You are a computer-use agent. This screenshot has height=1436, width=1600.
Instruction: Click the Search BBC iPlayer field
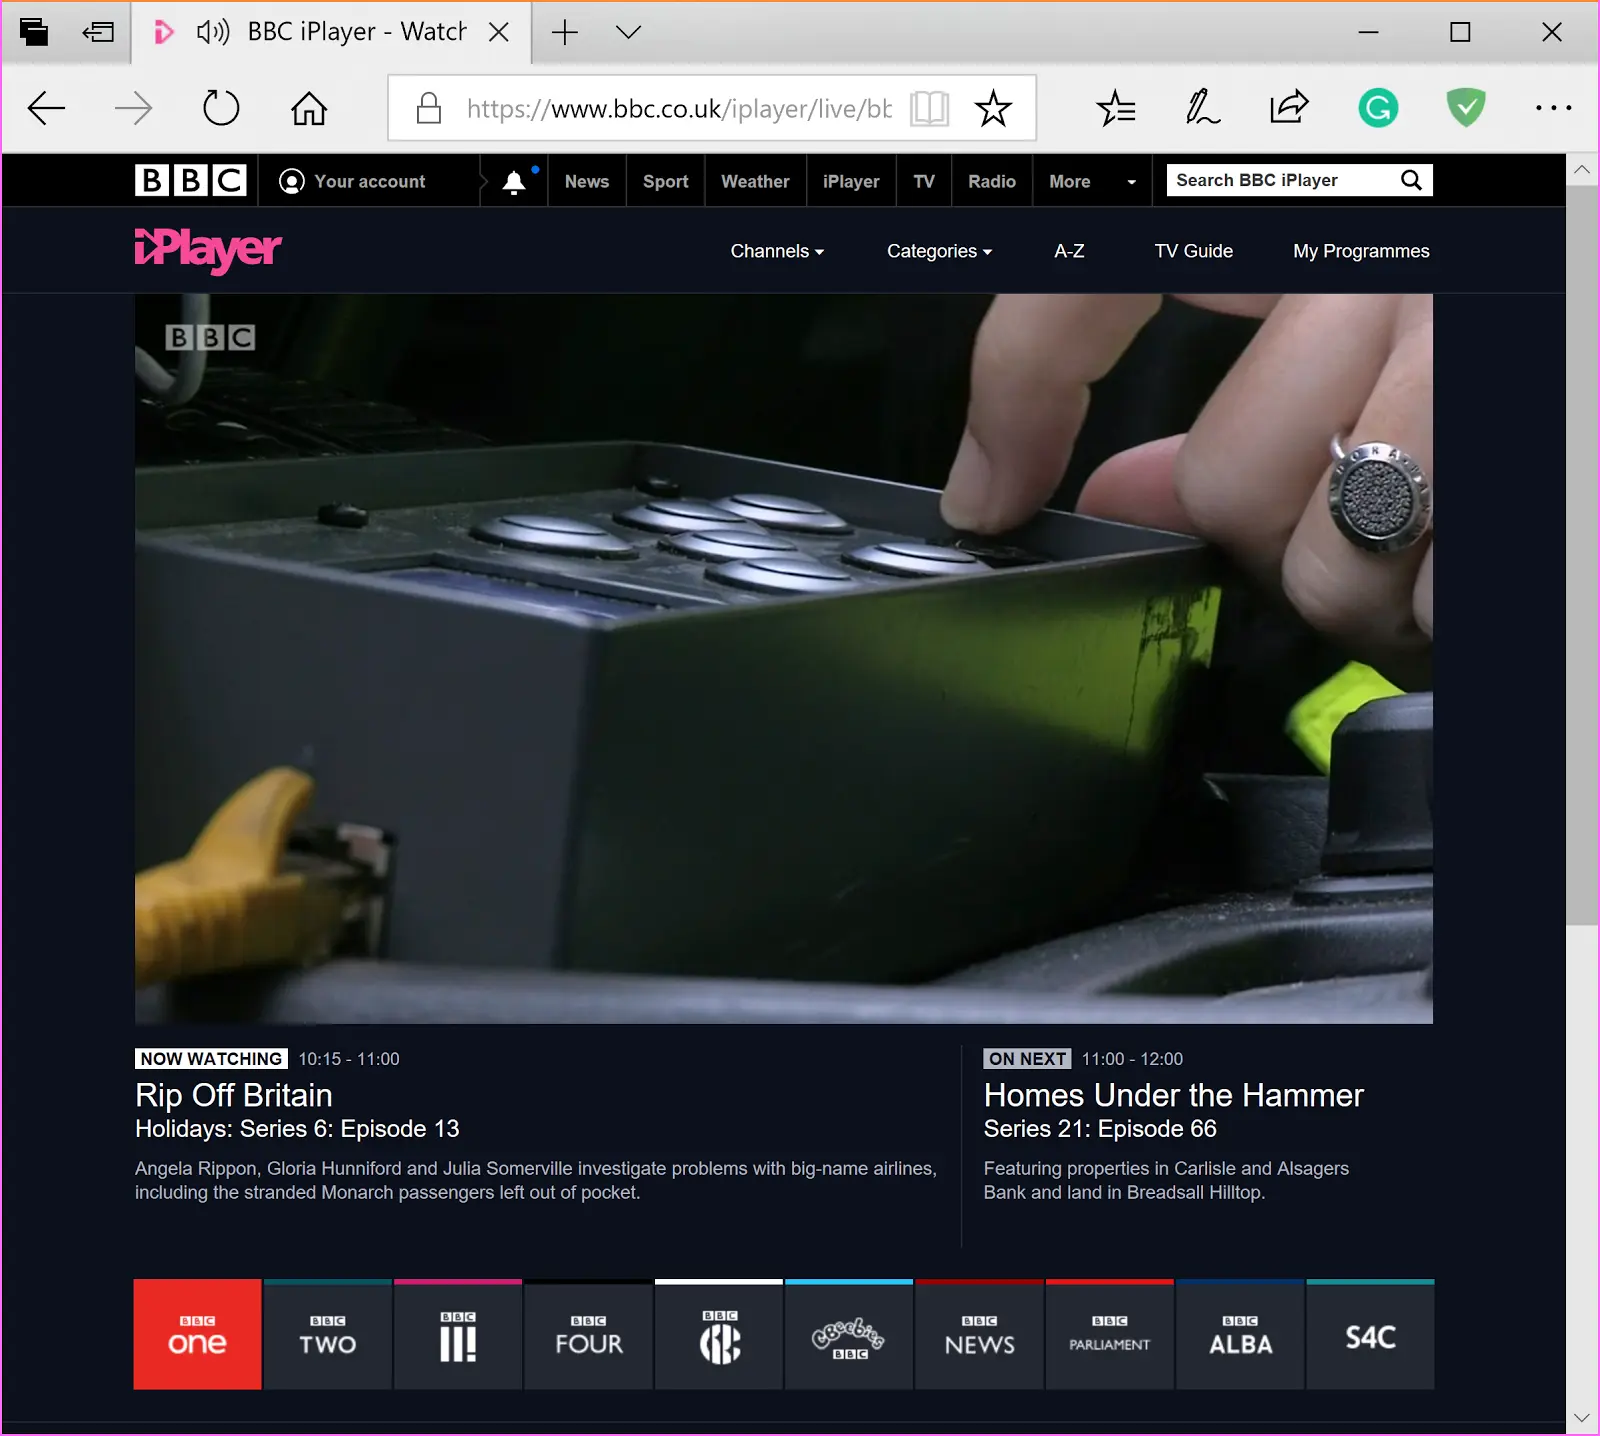tap(1284, 180)
